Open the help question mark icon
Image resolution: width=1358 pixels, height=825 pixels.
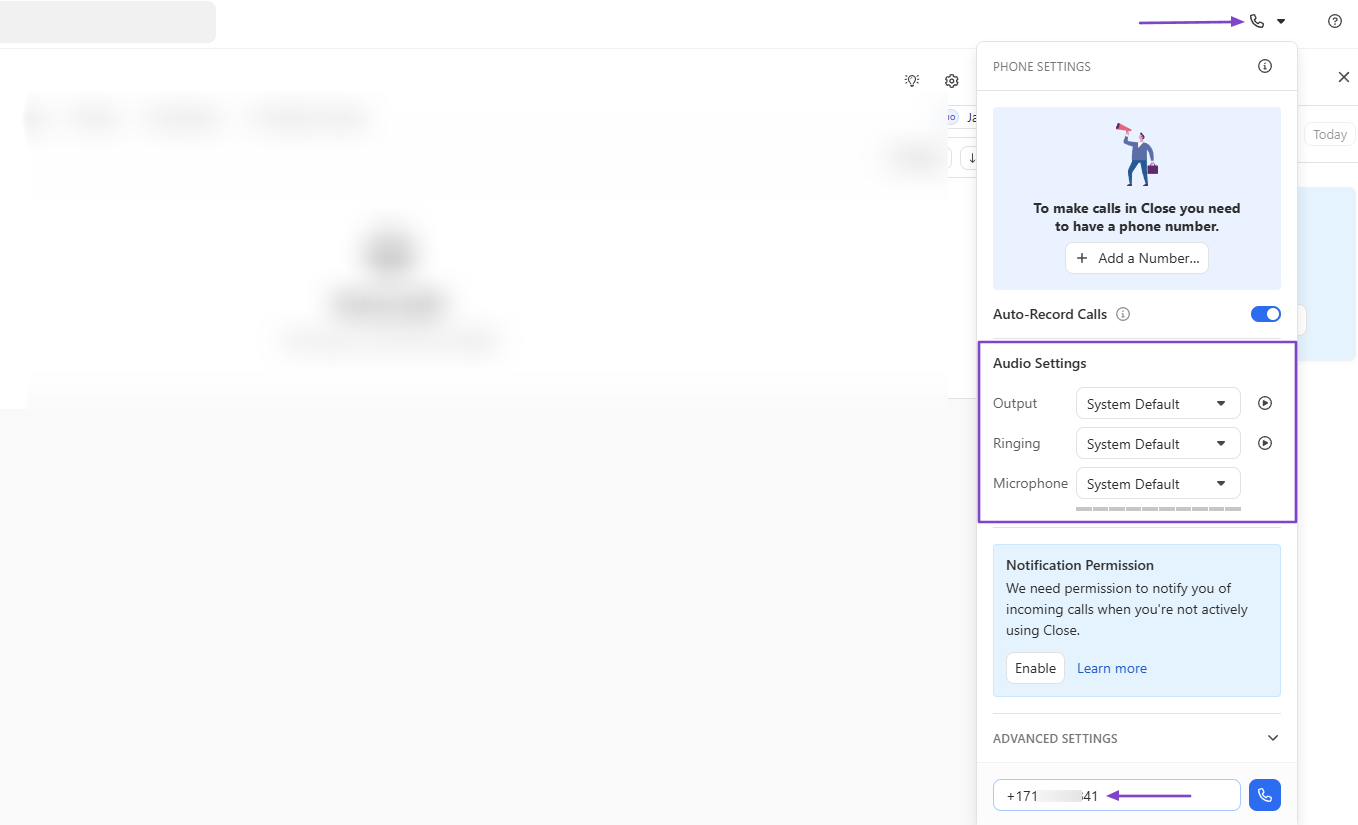pyautogui.click(x=1335, y=21)
